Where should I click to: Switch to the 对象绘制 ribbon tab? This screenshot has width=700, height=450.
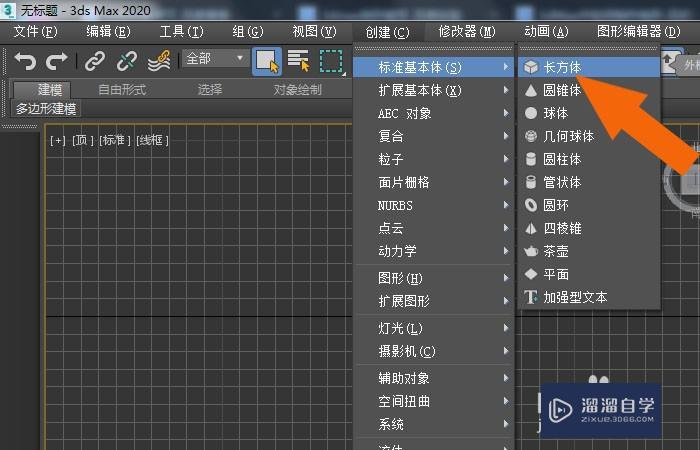(297, 90)
